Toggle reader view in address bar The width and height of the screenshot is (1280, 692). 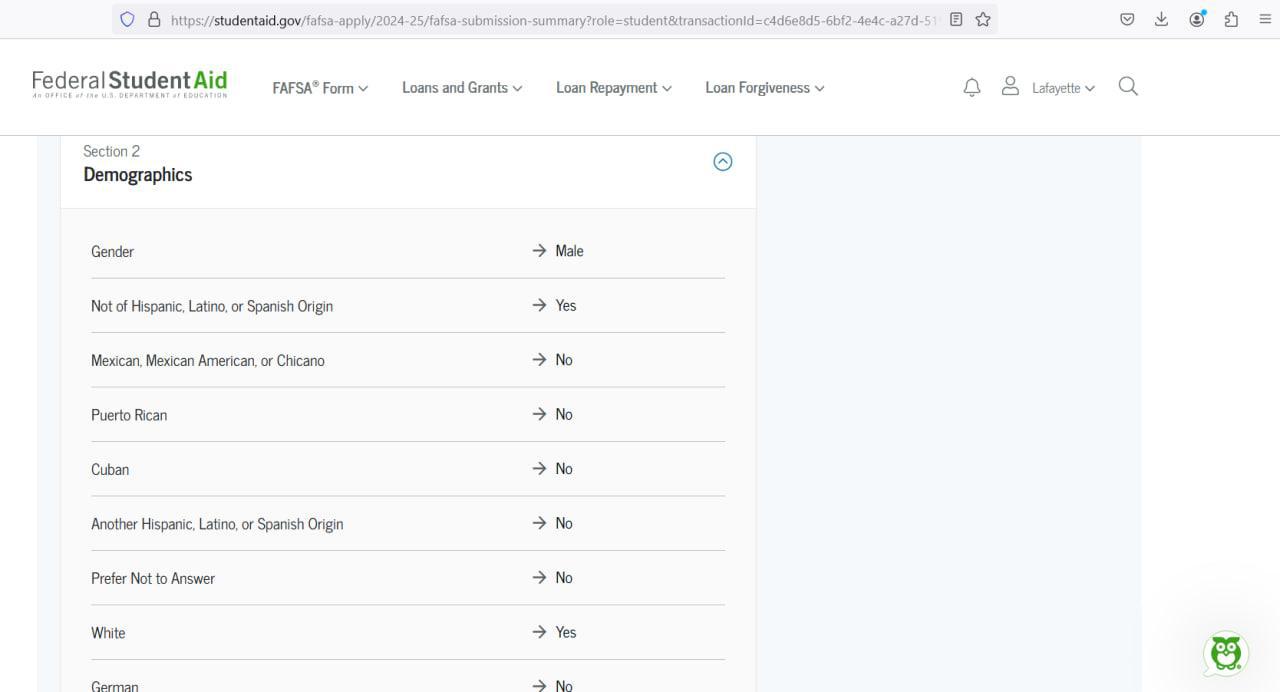(956, 19)
